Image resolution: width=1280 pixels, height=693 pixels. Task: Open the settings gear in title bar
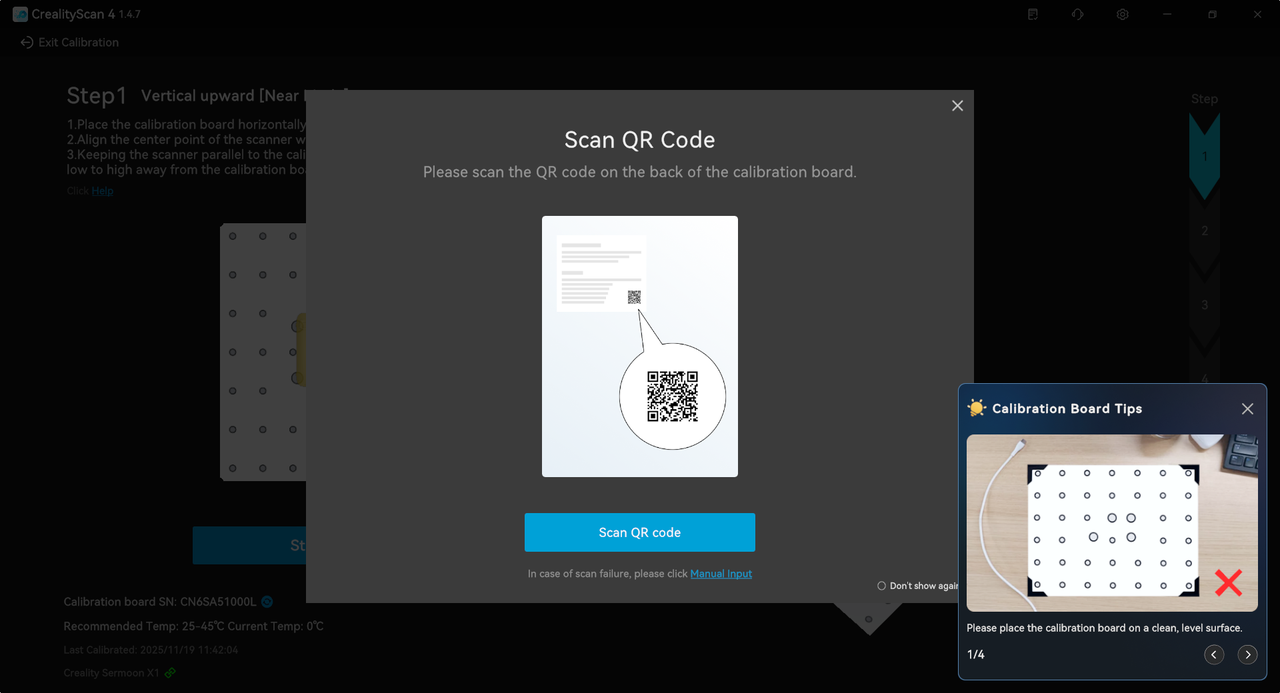point(1123,14)
